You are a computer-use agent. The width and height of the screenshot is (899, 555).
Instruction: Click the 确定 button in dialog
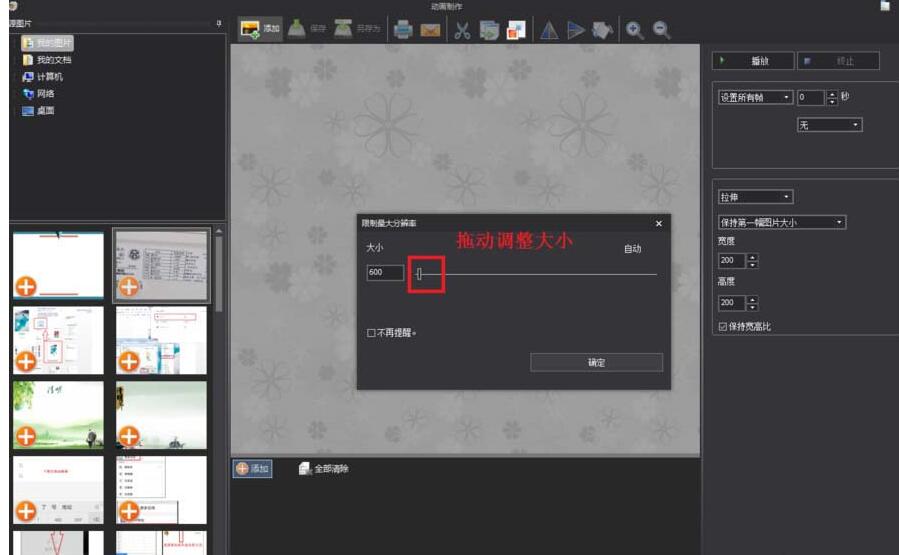click(x=596, y=362)
